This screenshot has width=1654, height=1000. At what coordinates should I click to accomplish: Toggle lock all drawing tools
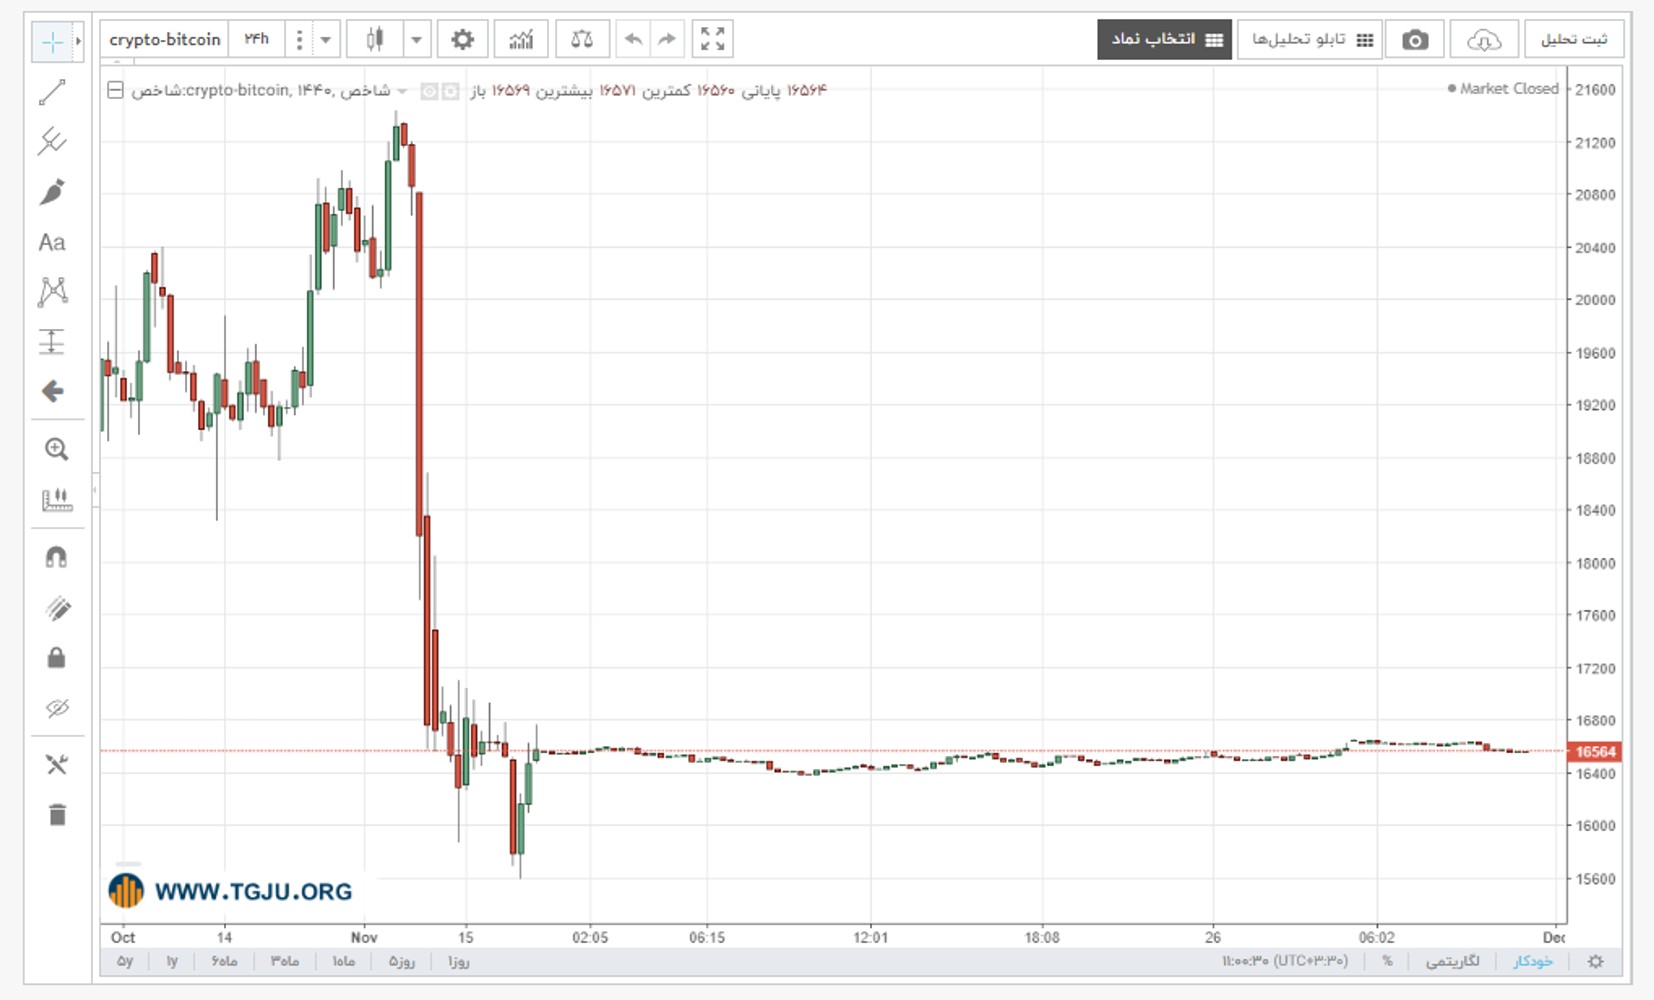click(56, 657)
